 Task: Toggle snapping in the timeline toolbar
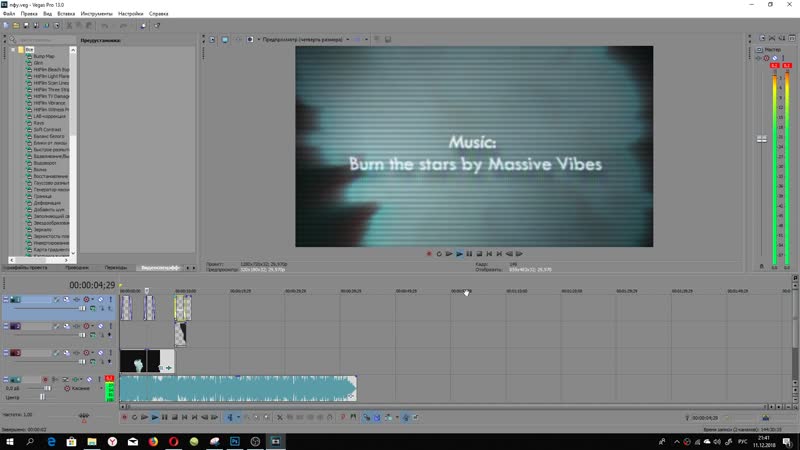tap(366, 417)
